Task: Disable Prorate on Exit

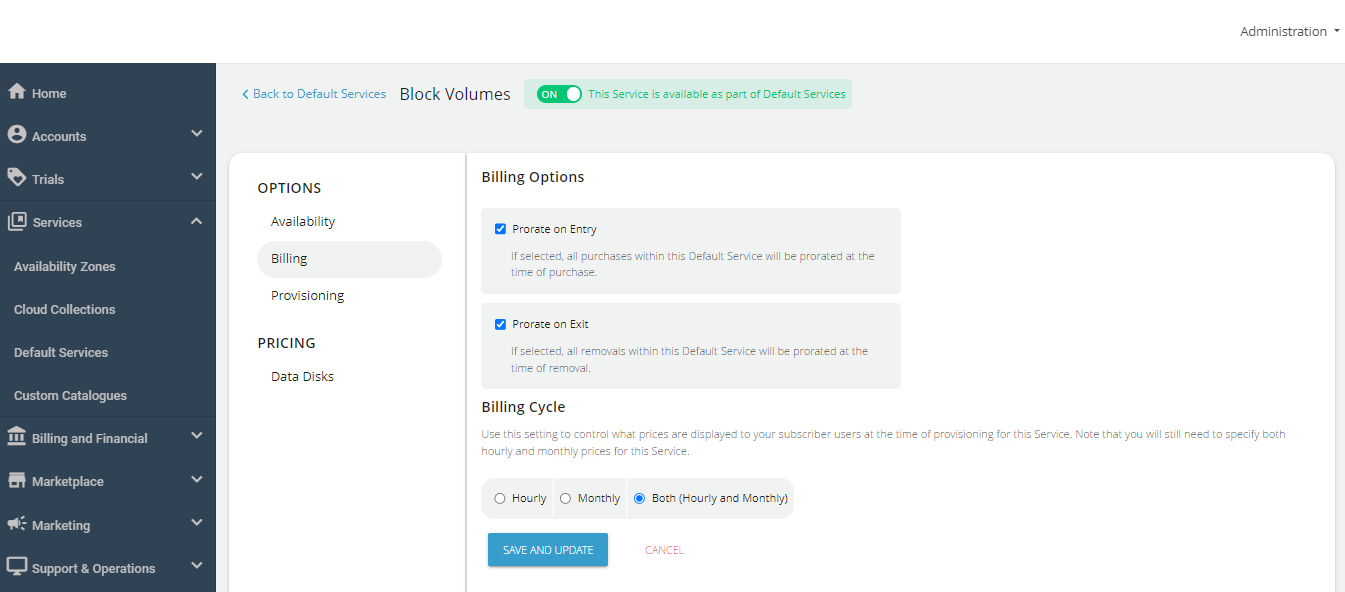Action: click(500, 323)
